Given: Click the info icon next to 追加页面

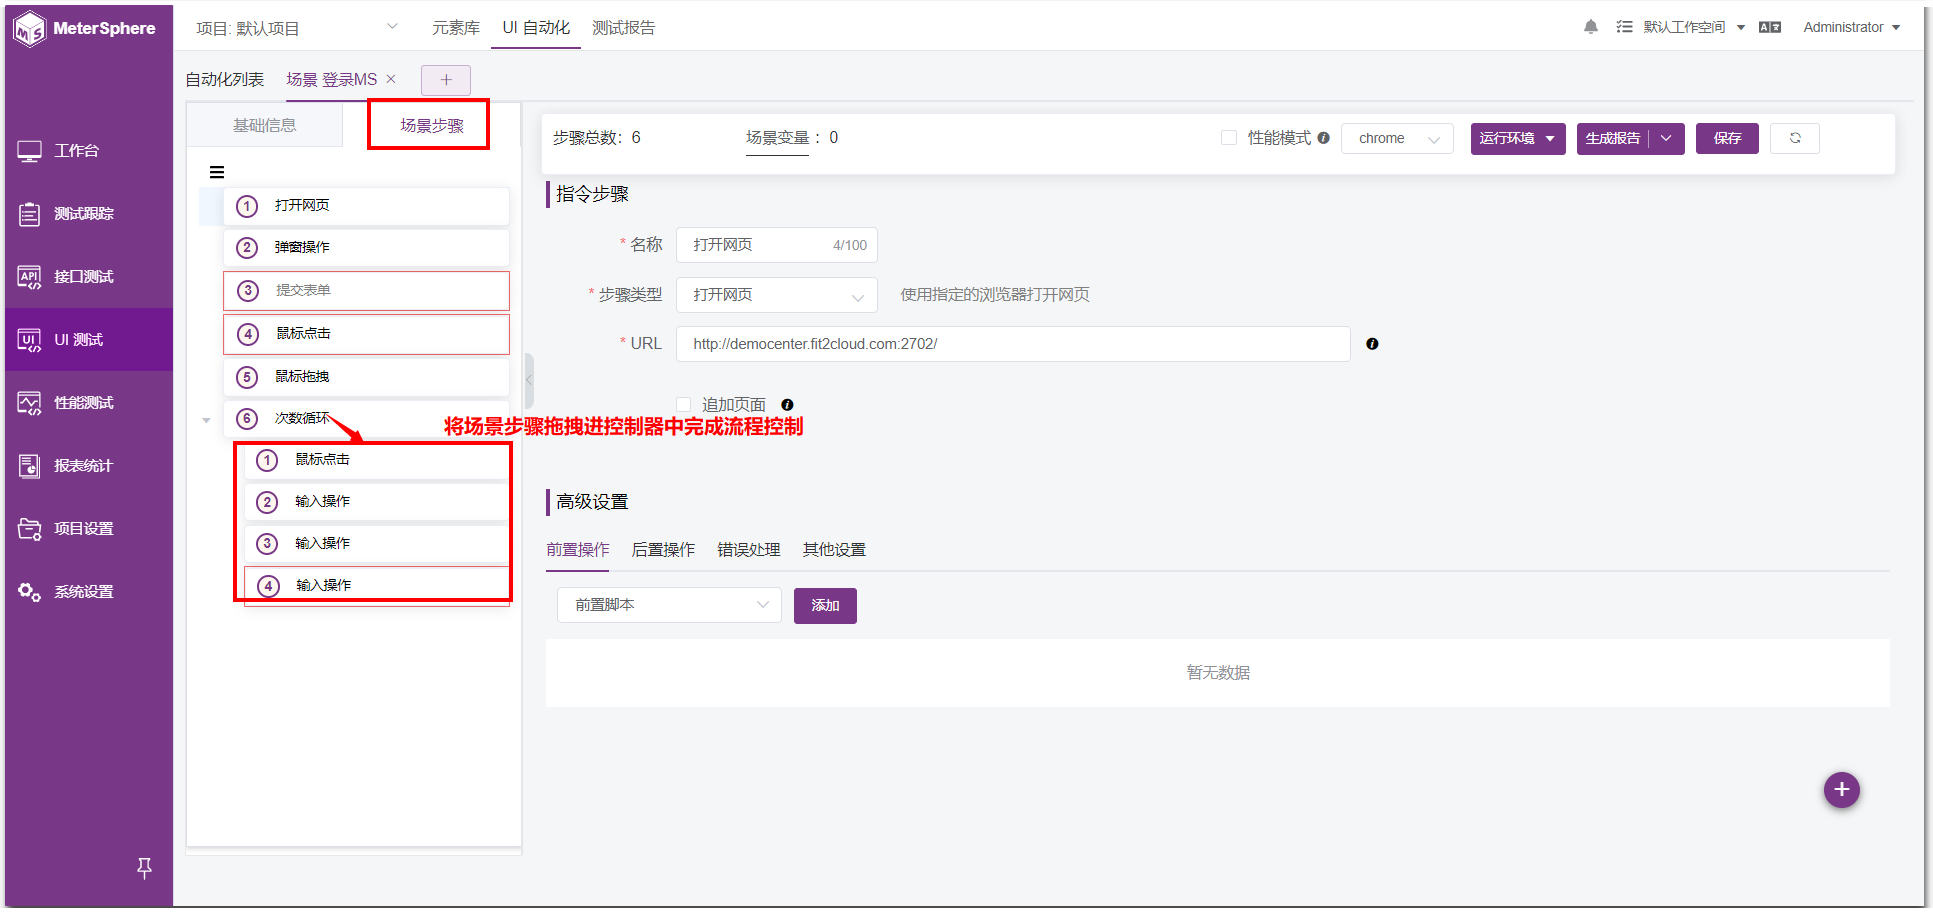Looking at the screenshot, I should coord(787,405).
